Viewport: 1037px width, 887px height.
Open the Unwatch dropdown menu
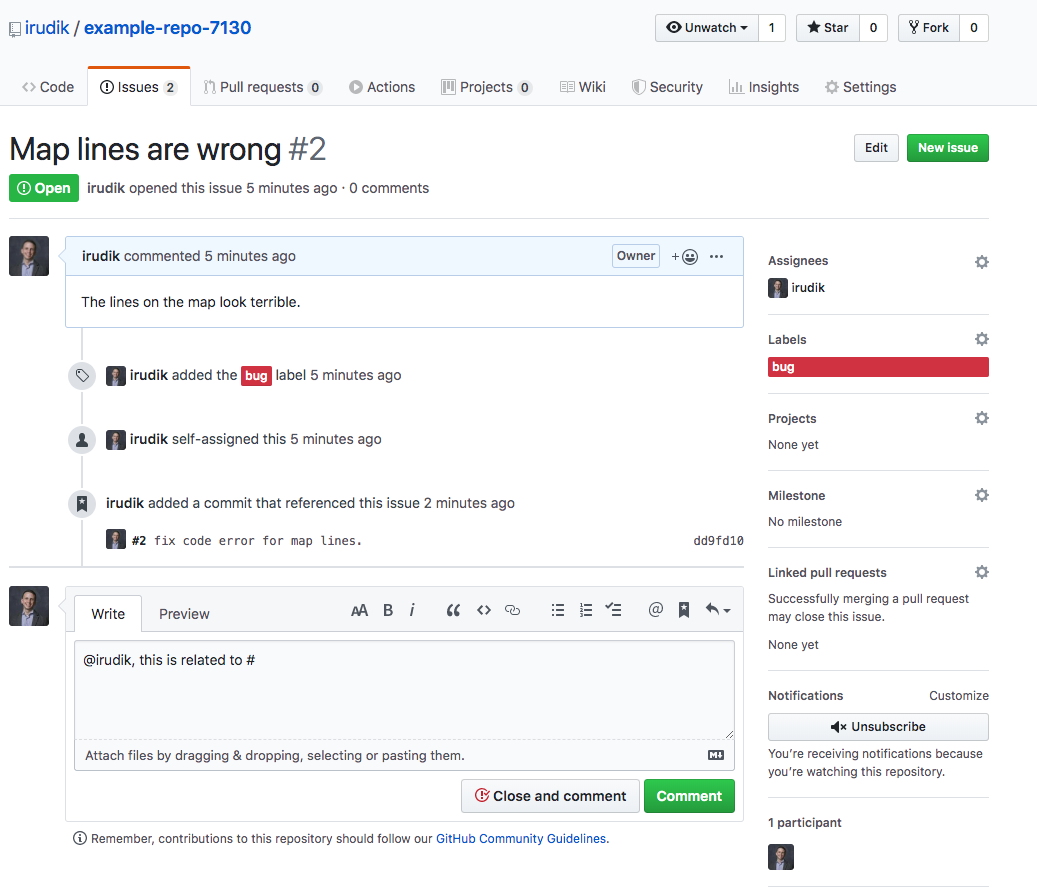pos(706,28)
